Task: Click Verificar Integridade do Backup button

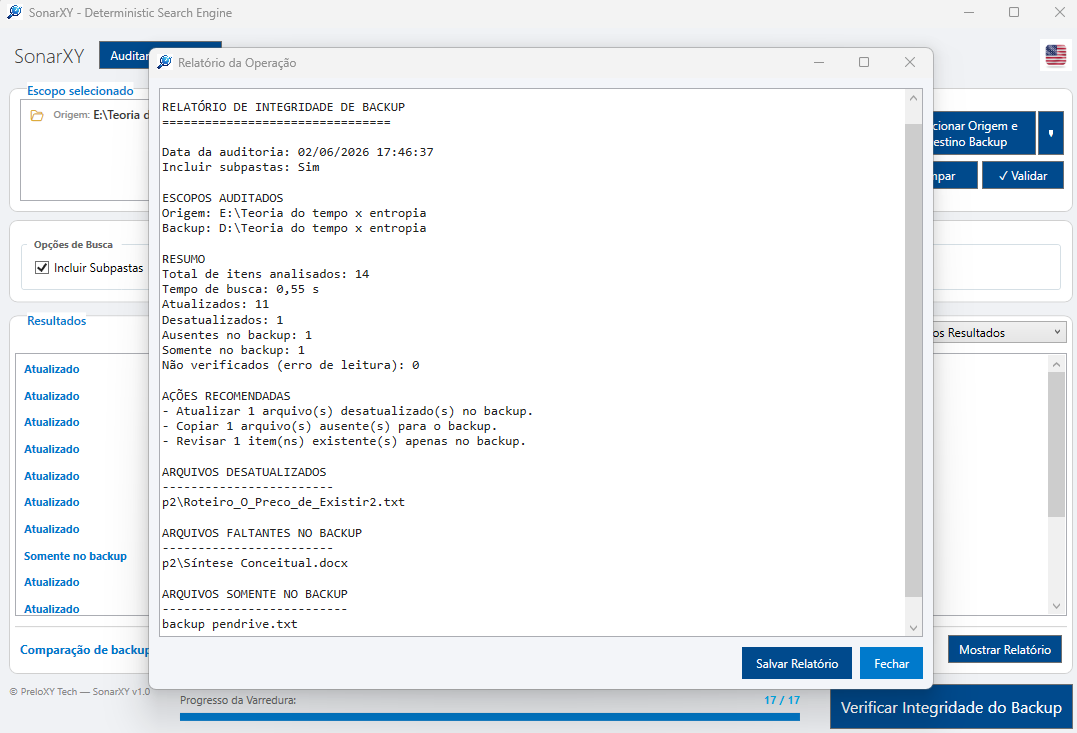Action: pos(951,708)
